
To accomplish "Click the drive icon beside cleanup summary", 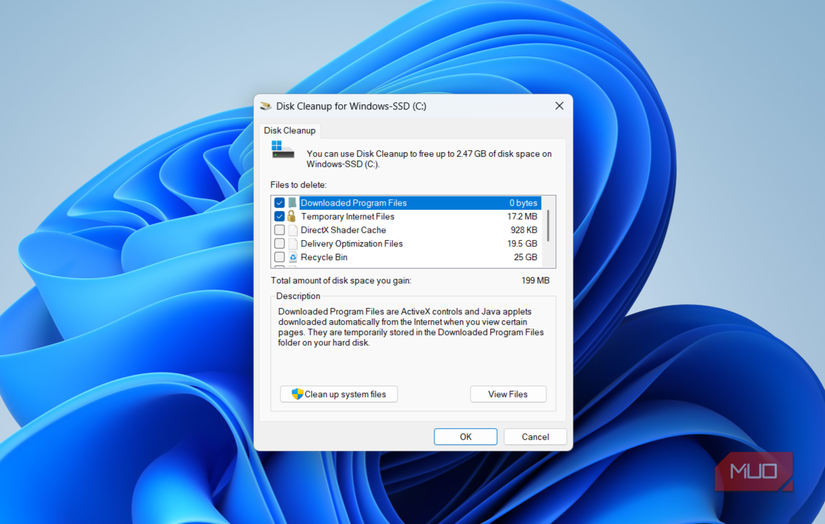I will 283,149.
